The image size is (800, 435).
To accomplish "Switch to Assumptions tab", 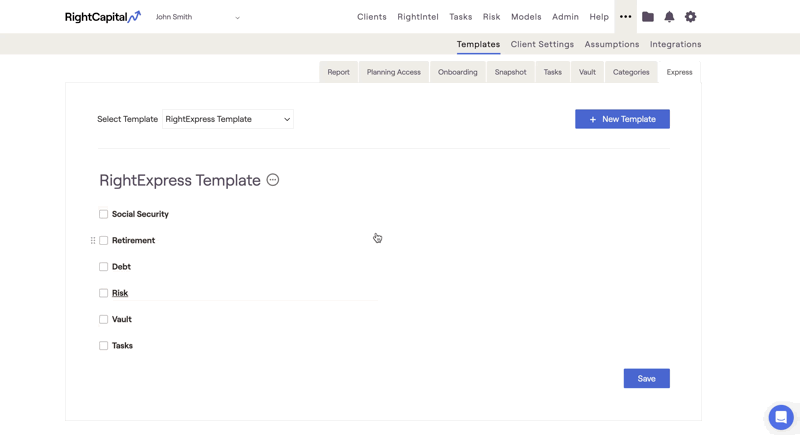I will pos(612,44).
